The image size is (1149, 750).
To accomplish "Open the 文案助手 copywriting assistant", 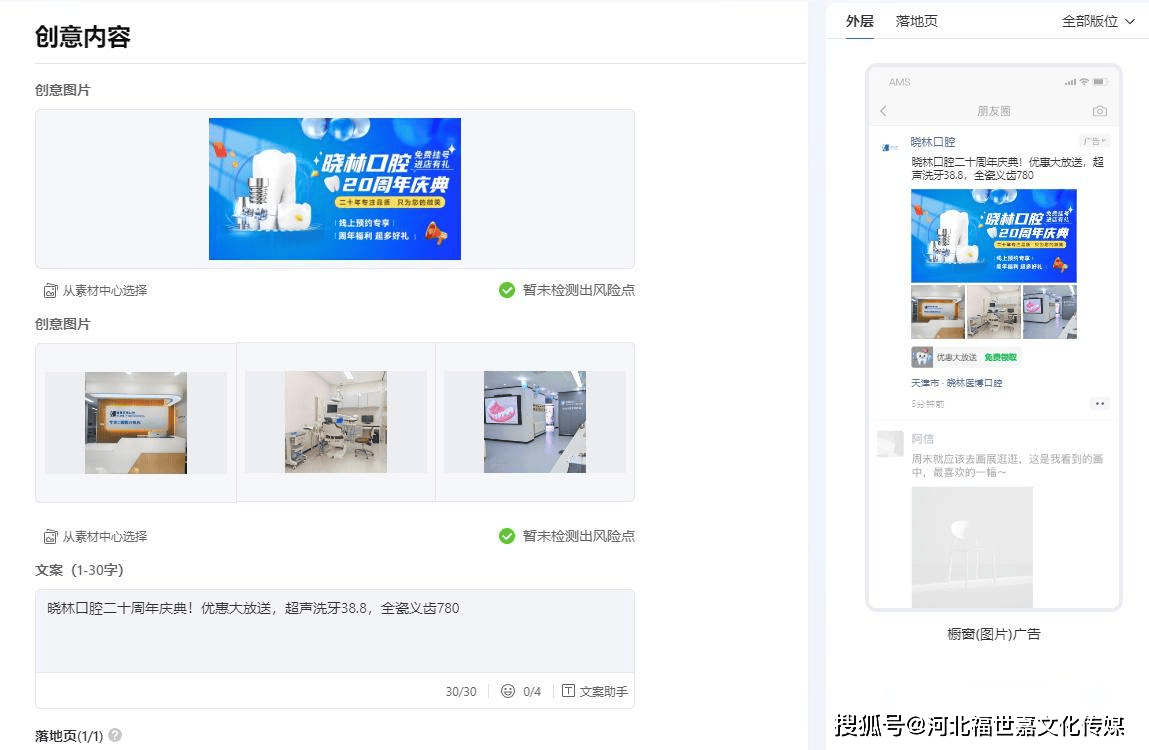I will coord(595,691).
